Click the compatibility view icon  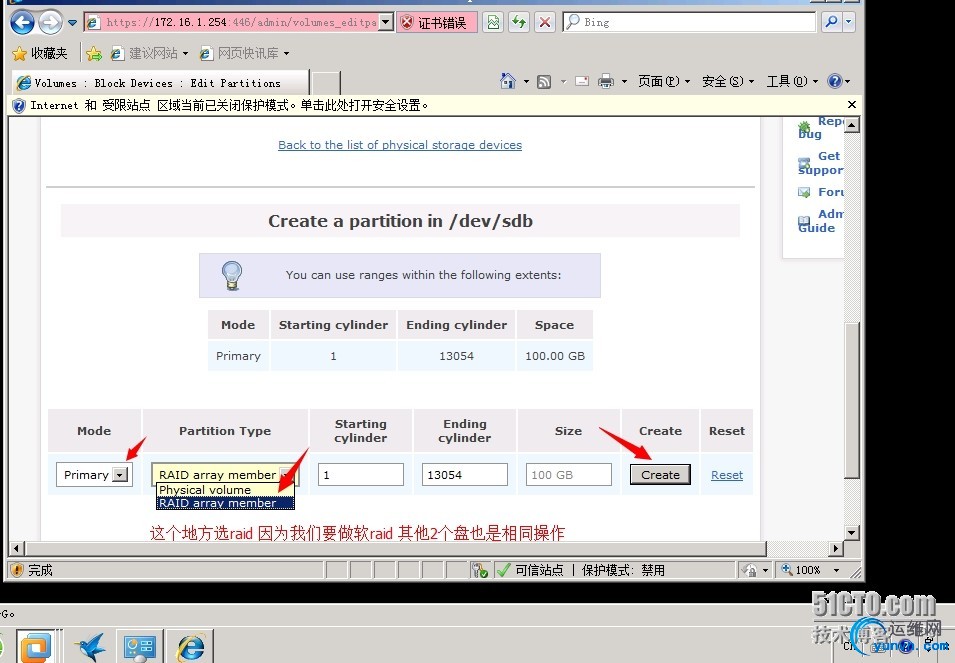493,23
